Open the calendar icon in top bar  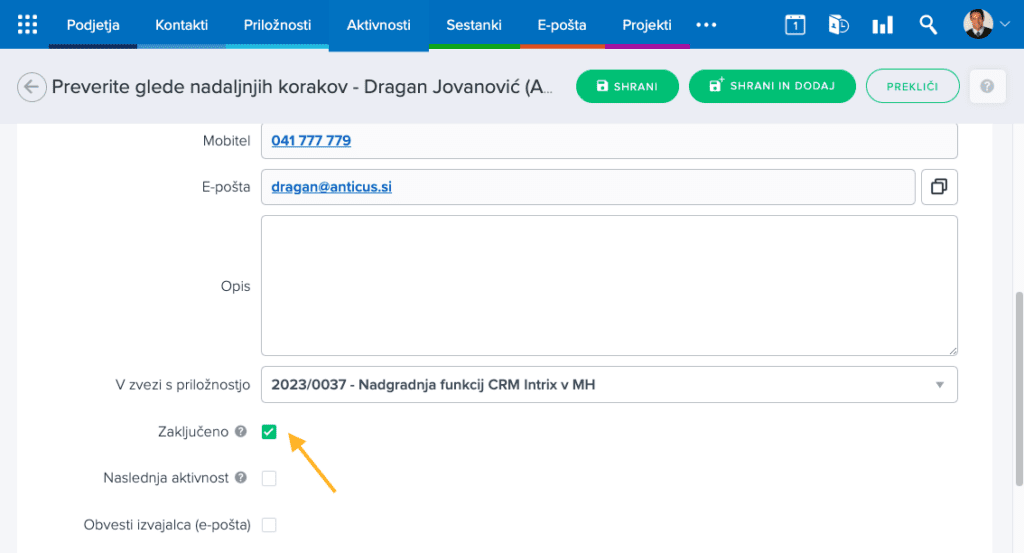tap(795, 25)
